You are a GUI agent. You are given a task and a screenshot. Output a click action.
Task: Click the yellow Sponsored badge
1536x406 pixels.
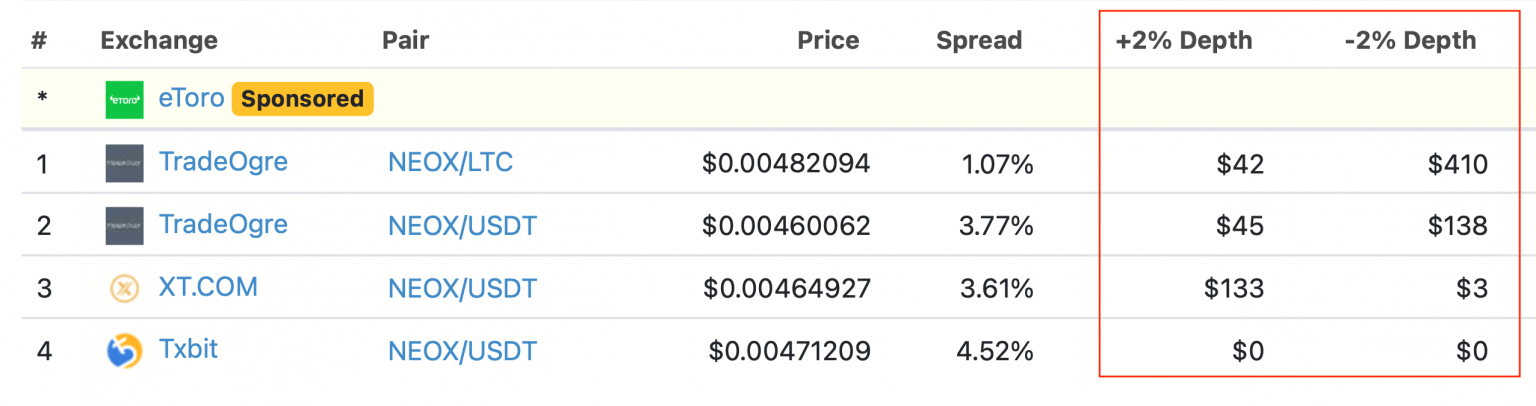pyautogui.click(x=302, y=99)
